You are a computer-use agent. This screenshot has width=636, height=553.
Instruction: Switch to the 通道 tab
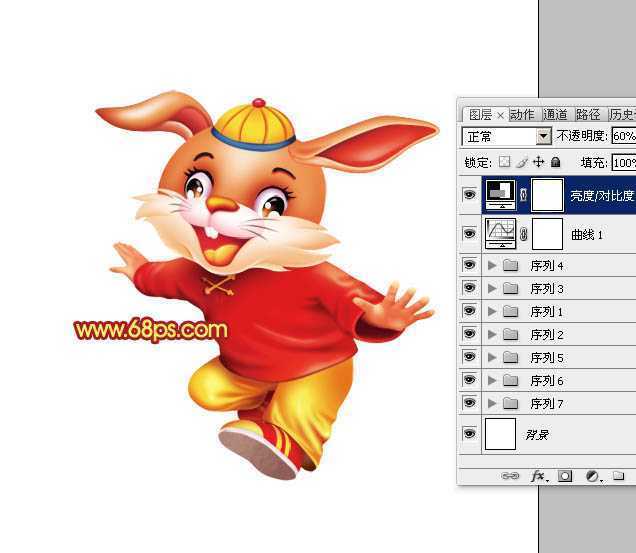point(555,115)
